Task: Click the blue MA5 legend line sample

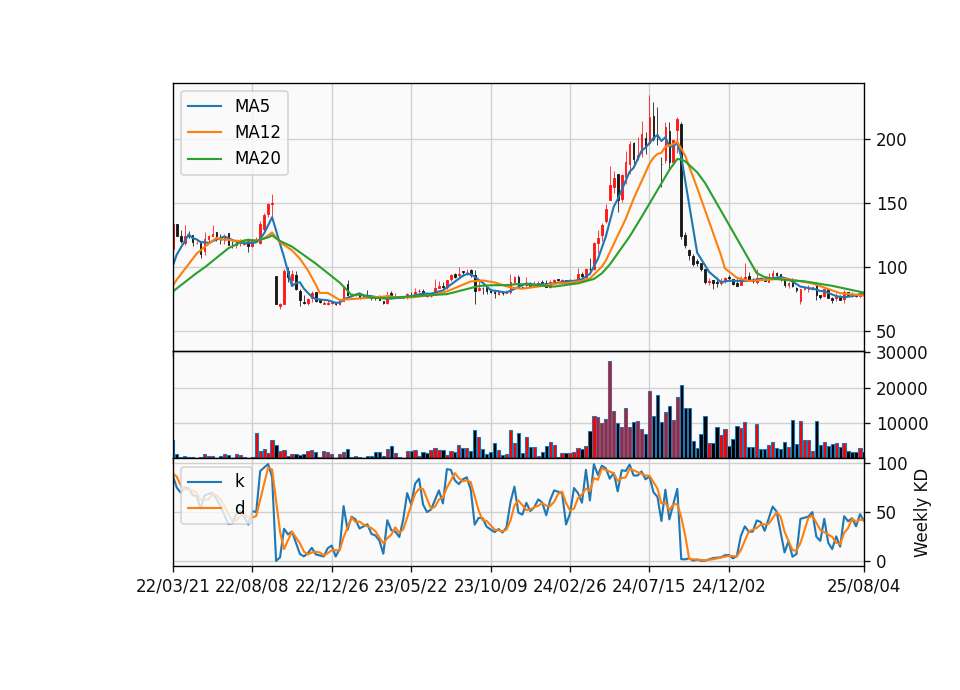Action: point(204,106)
